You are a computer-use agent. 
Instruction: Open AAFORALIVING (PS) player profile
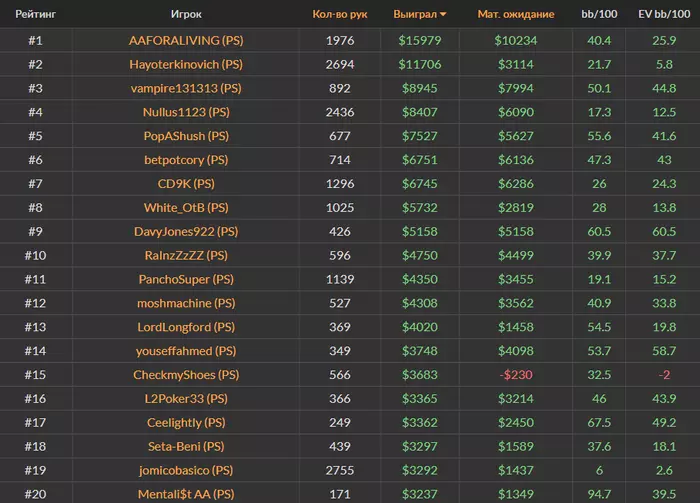point(186,41)
